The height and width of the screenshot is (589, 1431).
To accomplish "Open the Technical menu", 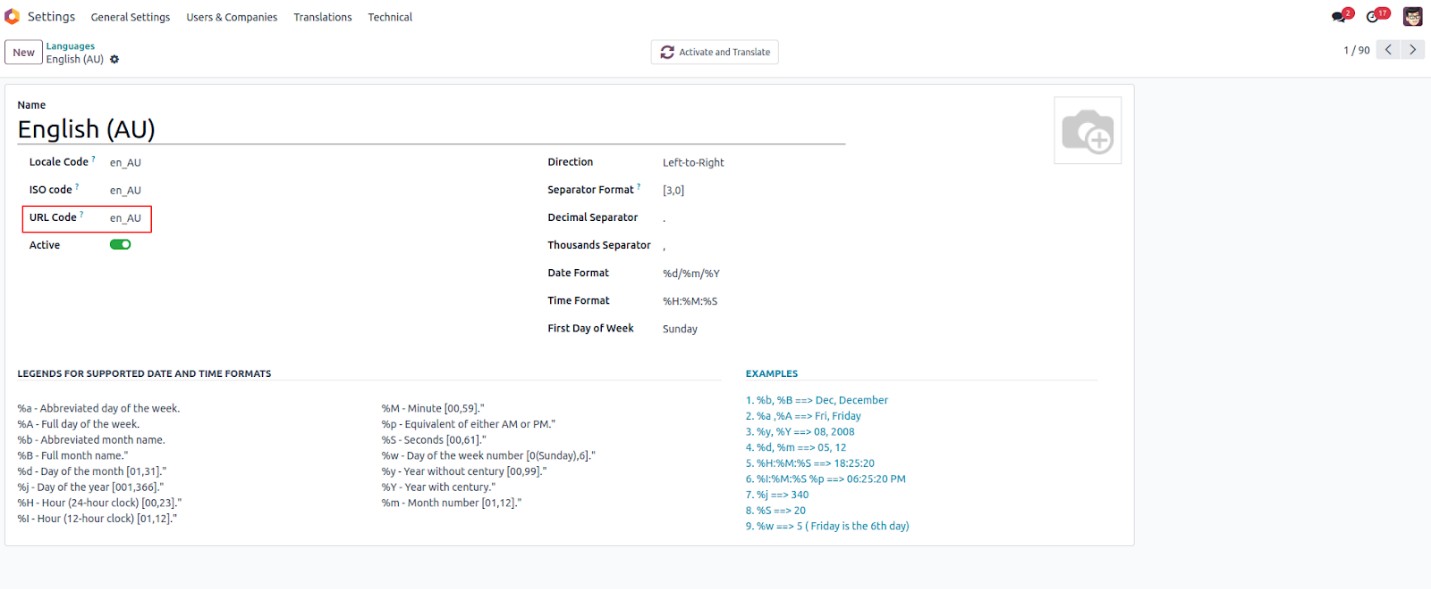I will point(390,17).
